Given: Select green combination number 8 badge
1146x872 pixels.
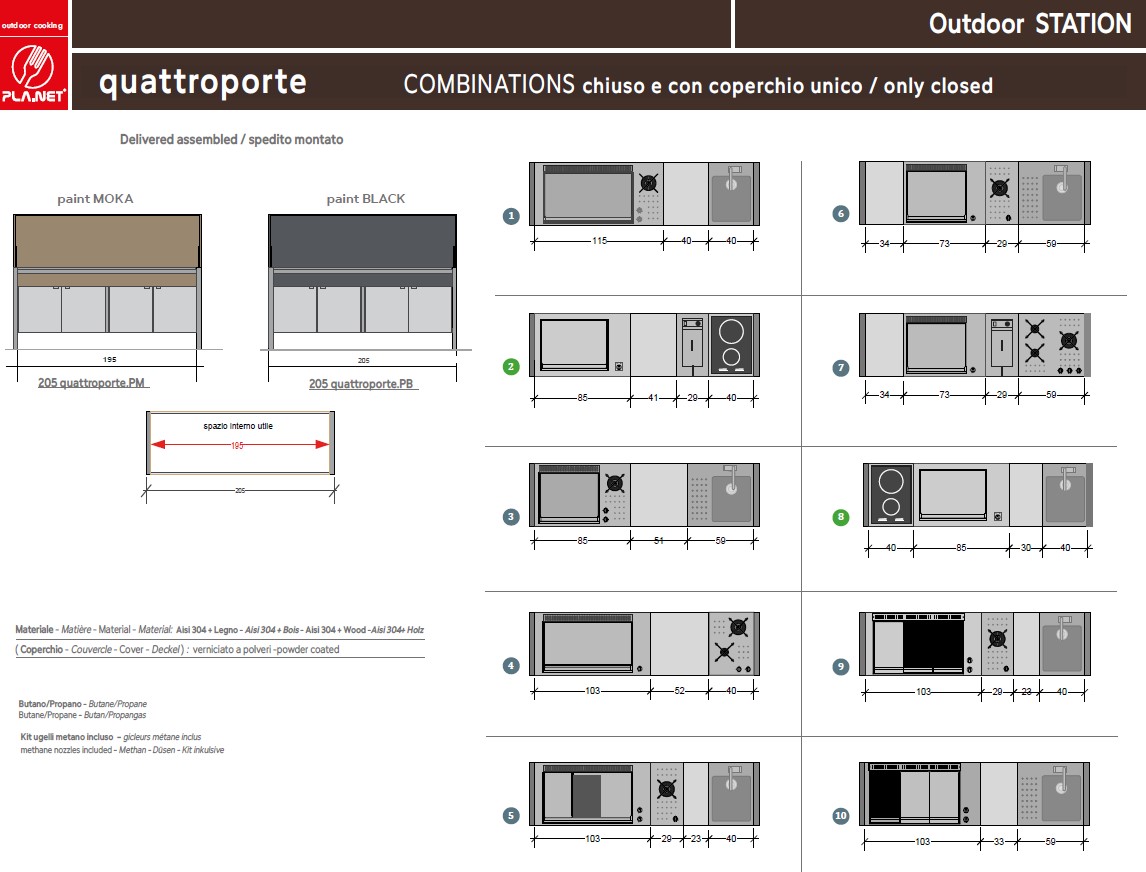Looking at the screenshot, I should [x=841, y=517].
